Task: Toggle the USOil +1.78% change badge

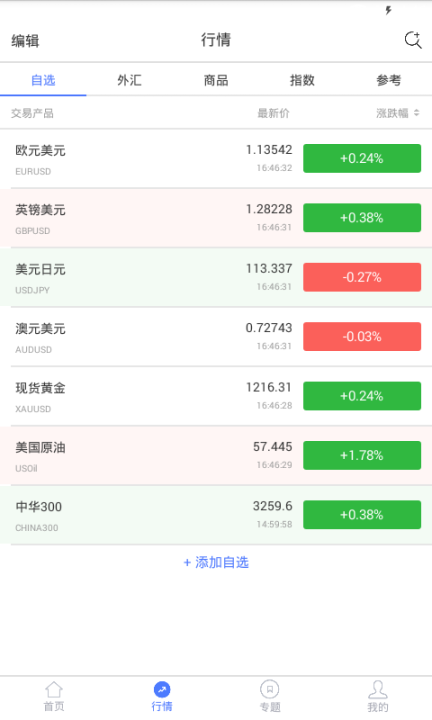Action: [x=362, y=456]
